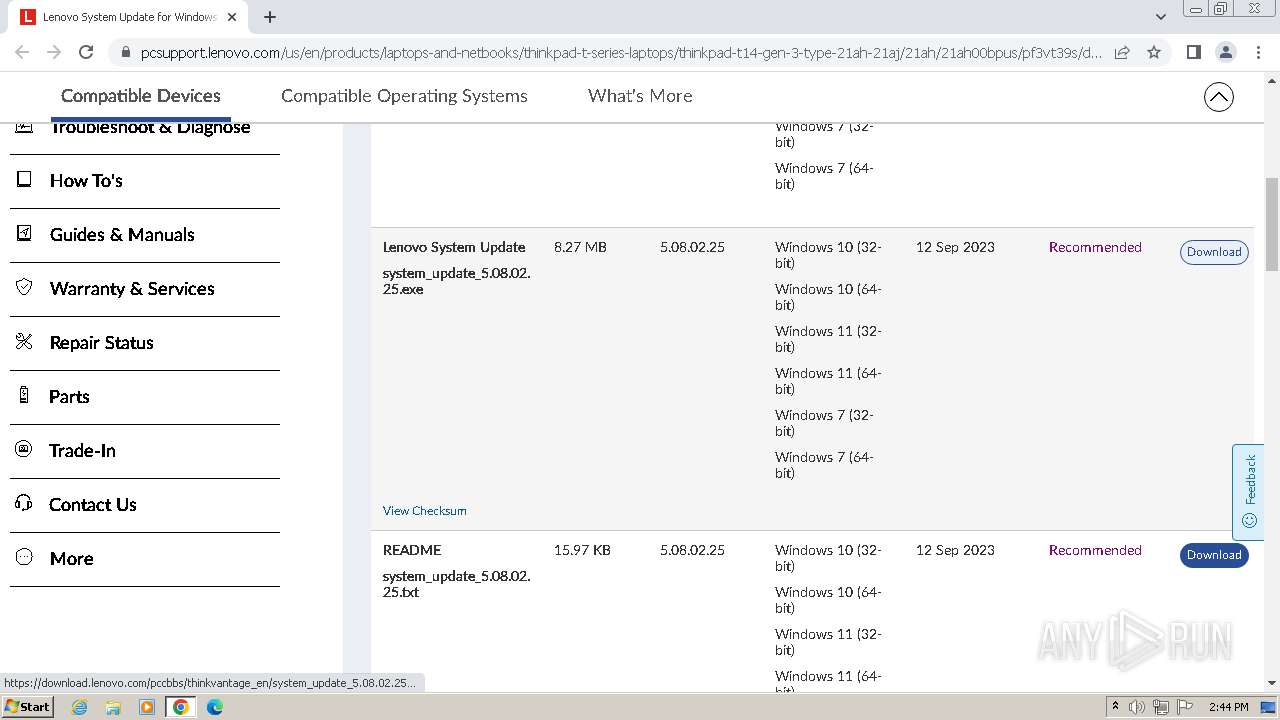Screen dimensions: 1280x720
Task: Open a new browser tab with plus
Action: point(270,17)
